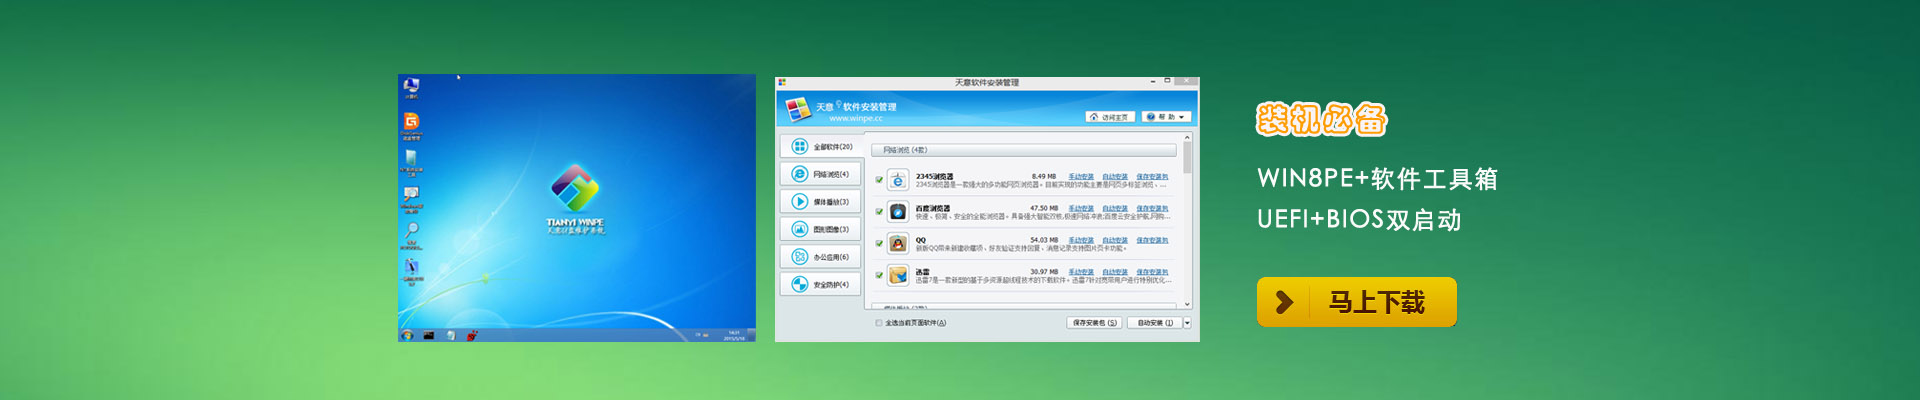Click the 天意 software manager logo
The image size is (1920, 400).
coord(797,108)
